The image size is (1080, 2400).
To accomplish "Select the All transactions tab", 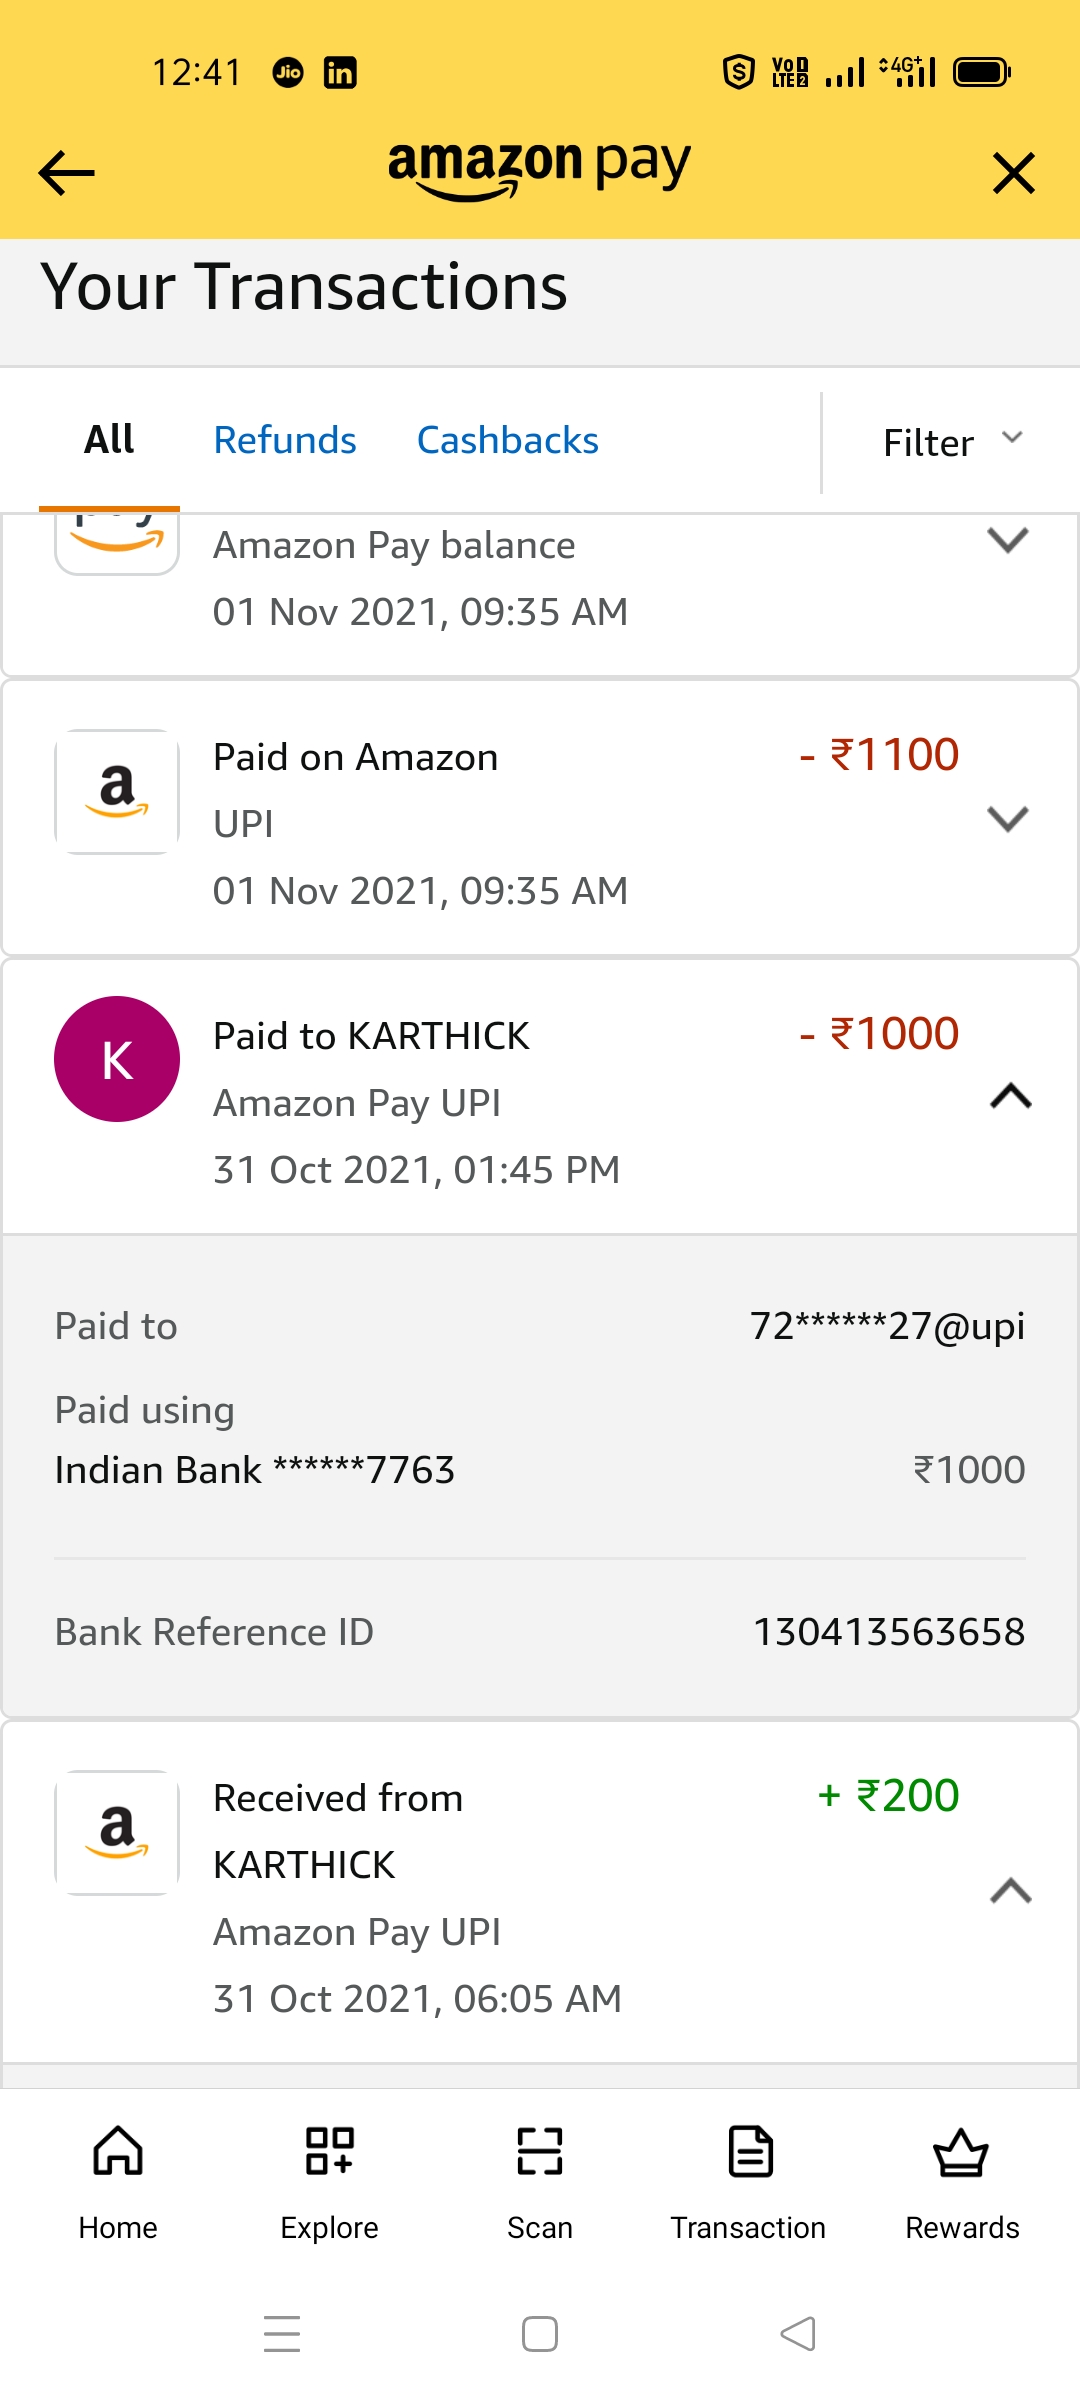I will [109, 440].
